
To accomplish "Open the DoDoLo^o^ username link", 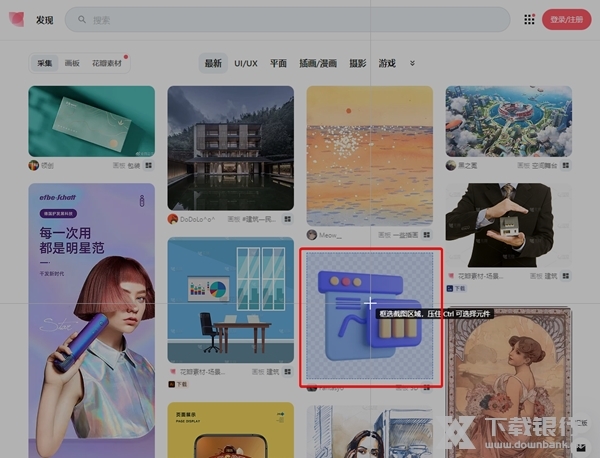I will click(x=197, y=219).
